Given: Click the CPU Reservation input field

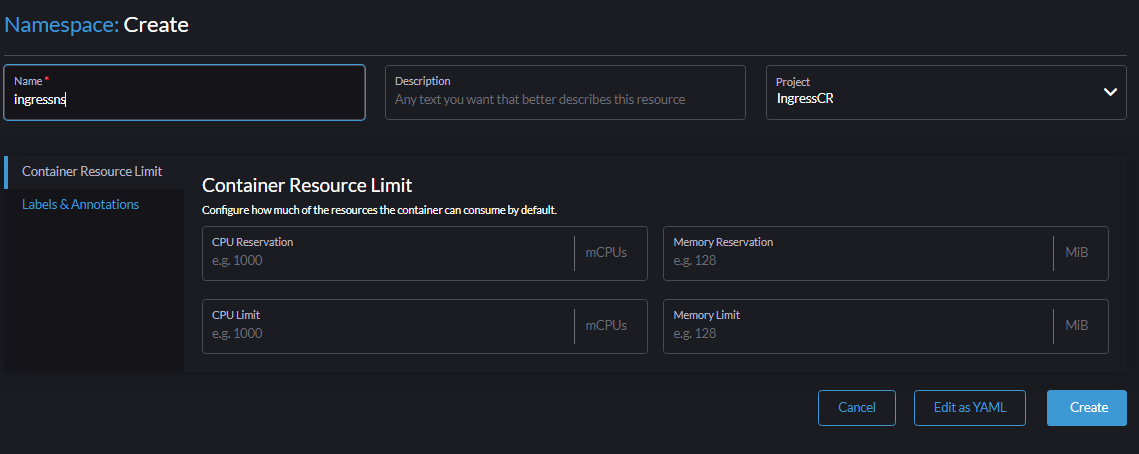Looking at the screenshot, I should (389, 253).
